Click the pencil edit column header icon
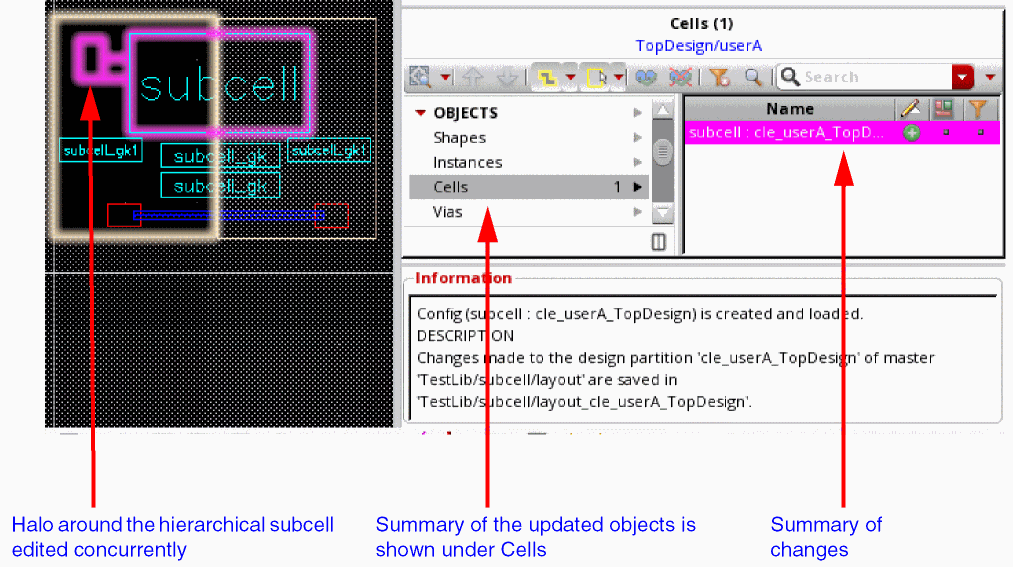The width and height of the screenshot is (1013, 567). (911, 109)
